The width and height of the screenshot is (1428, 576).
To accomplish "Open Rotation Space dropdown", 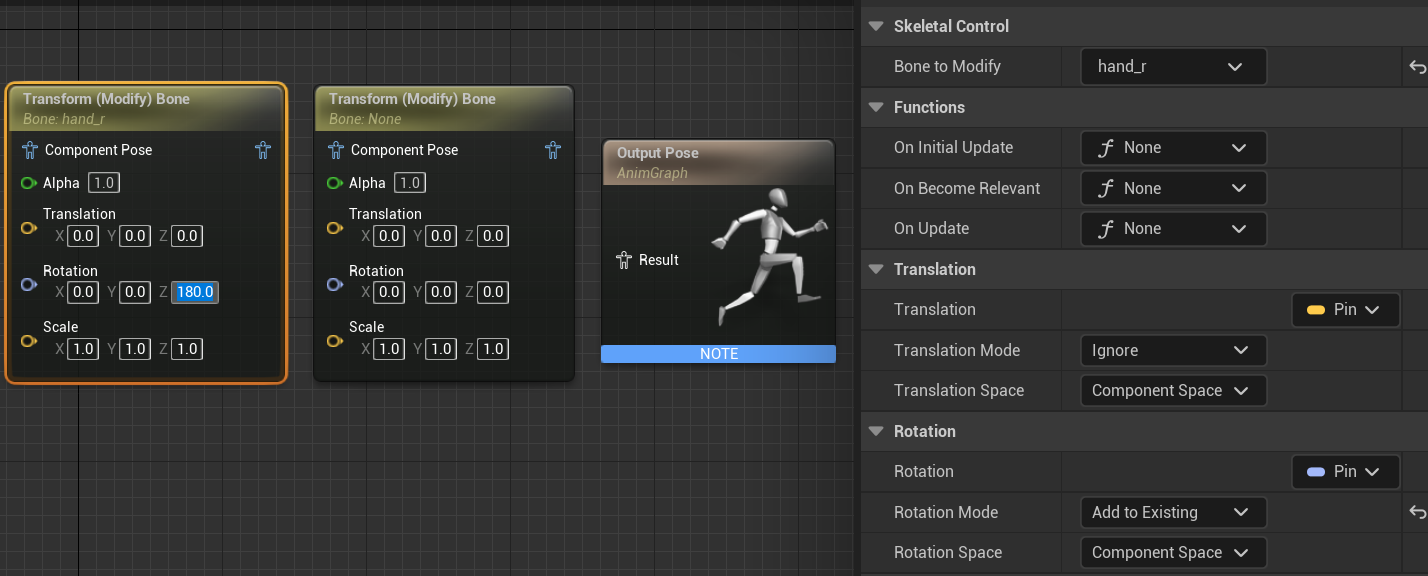I will pyautogui.click(x=1174, y=552).
